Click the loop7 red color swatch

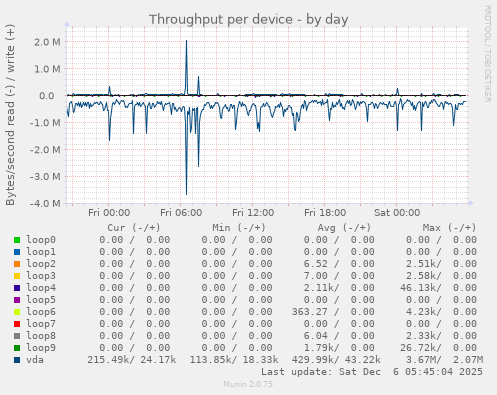17,324
